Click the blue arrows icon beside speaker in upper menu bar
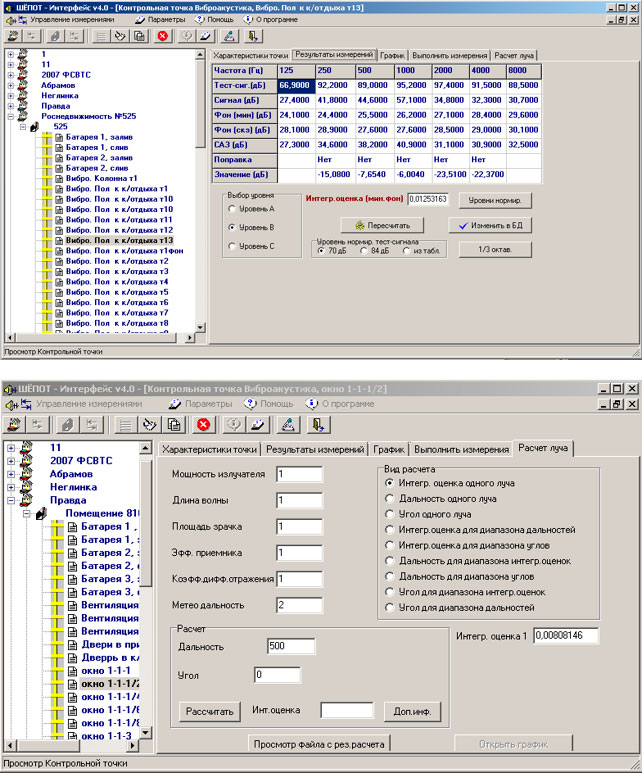Screen dimensions: 642x773 click(23, 20)
